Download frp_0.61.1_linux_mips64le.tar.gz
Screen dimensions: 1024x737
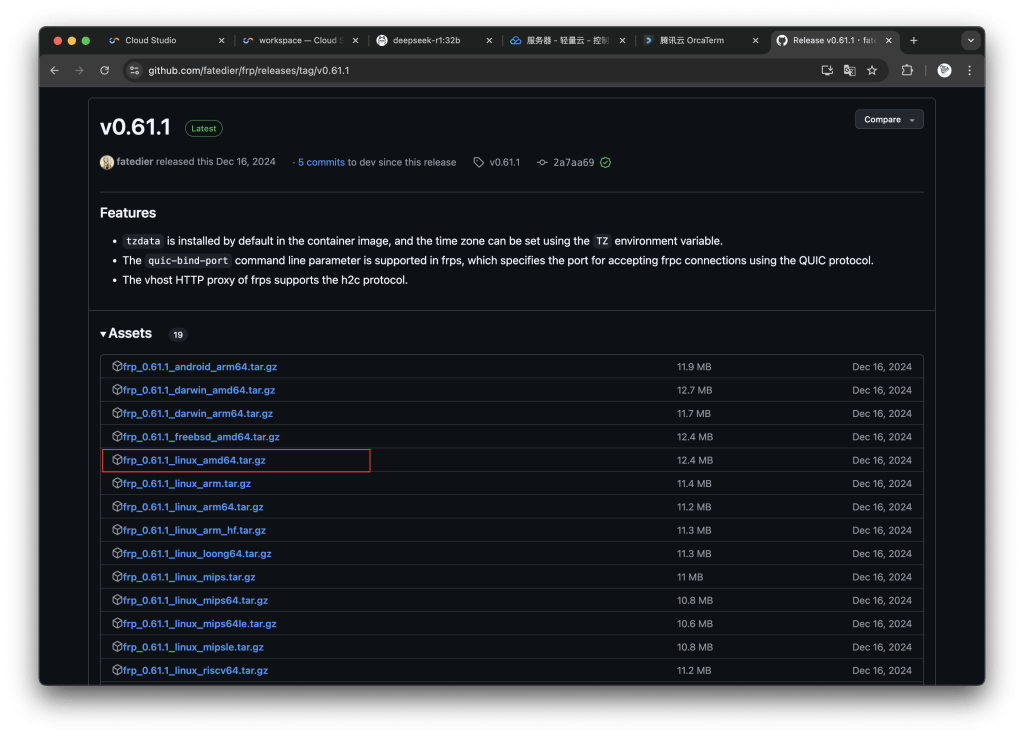200,624
